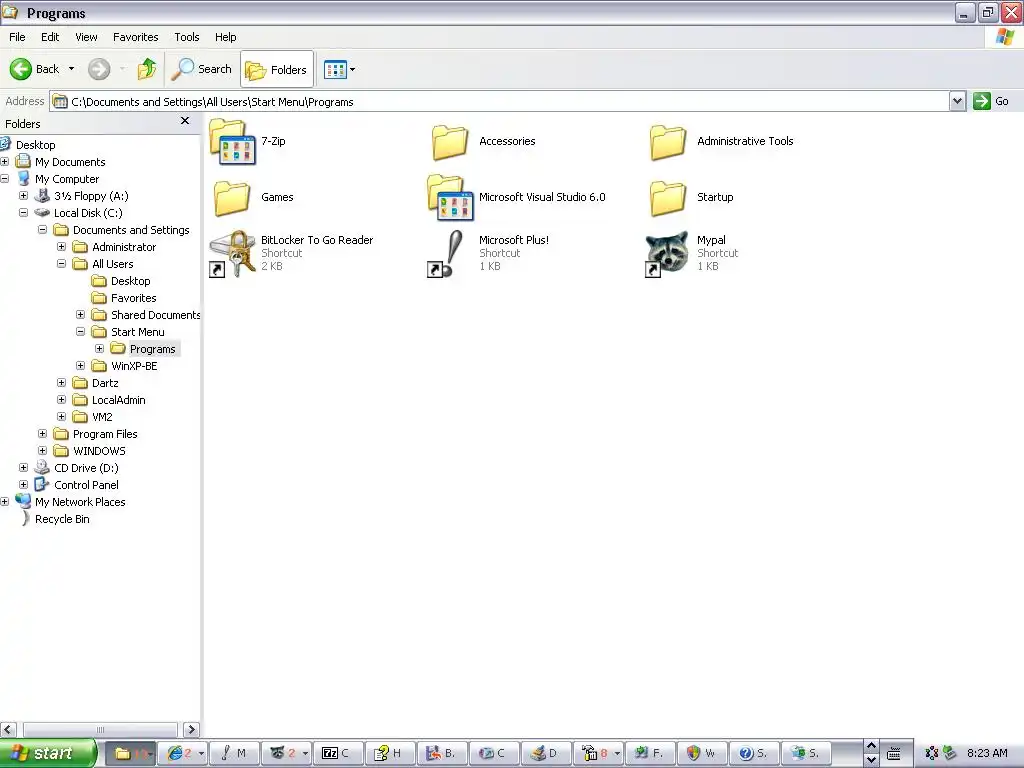
Task: Expand the Shared Documents node
Action: pyautogui.click(x=80, y=314)
